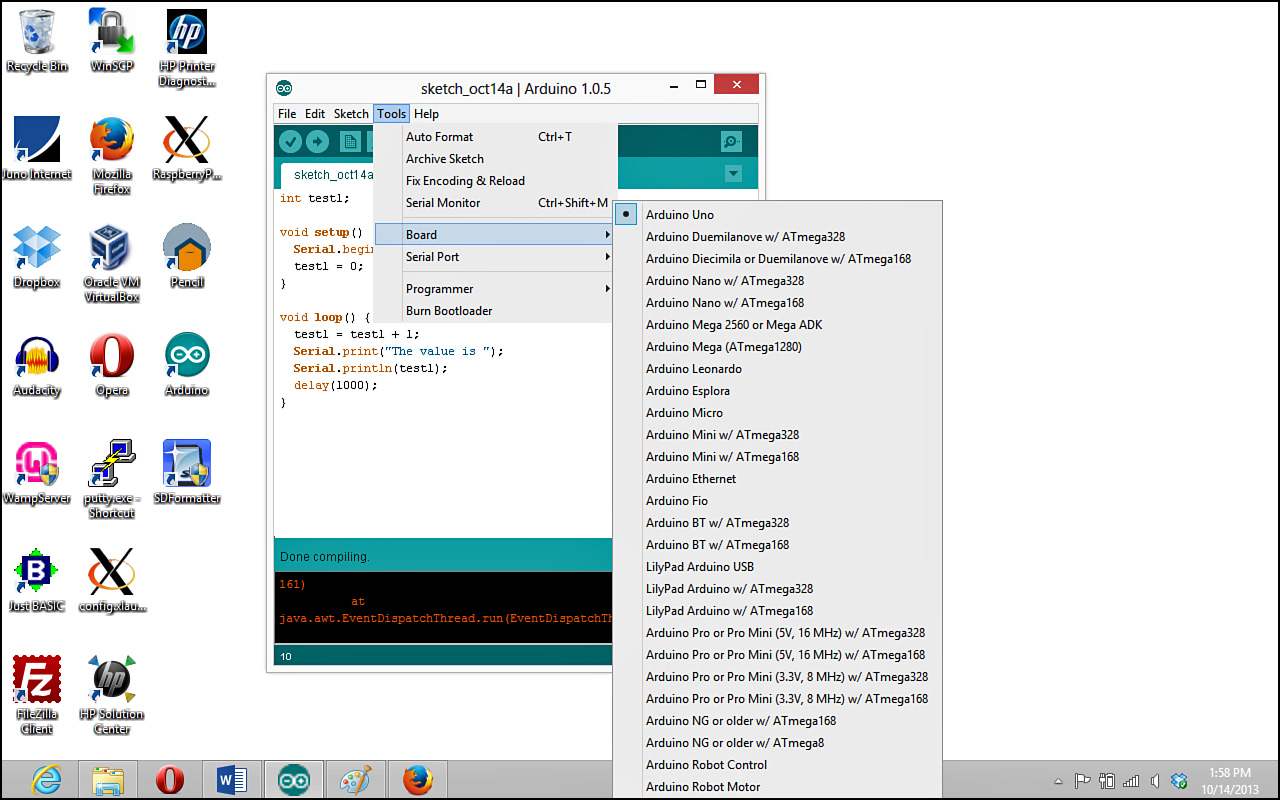Viewport: 1280px width, 800px height.
Task: Open Recycle Bin desktop icon
Action: point(37,40)
